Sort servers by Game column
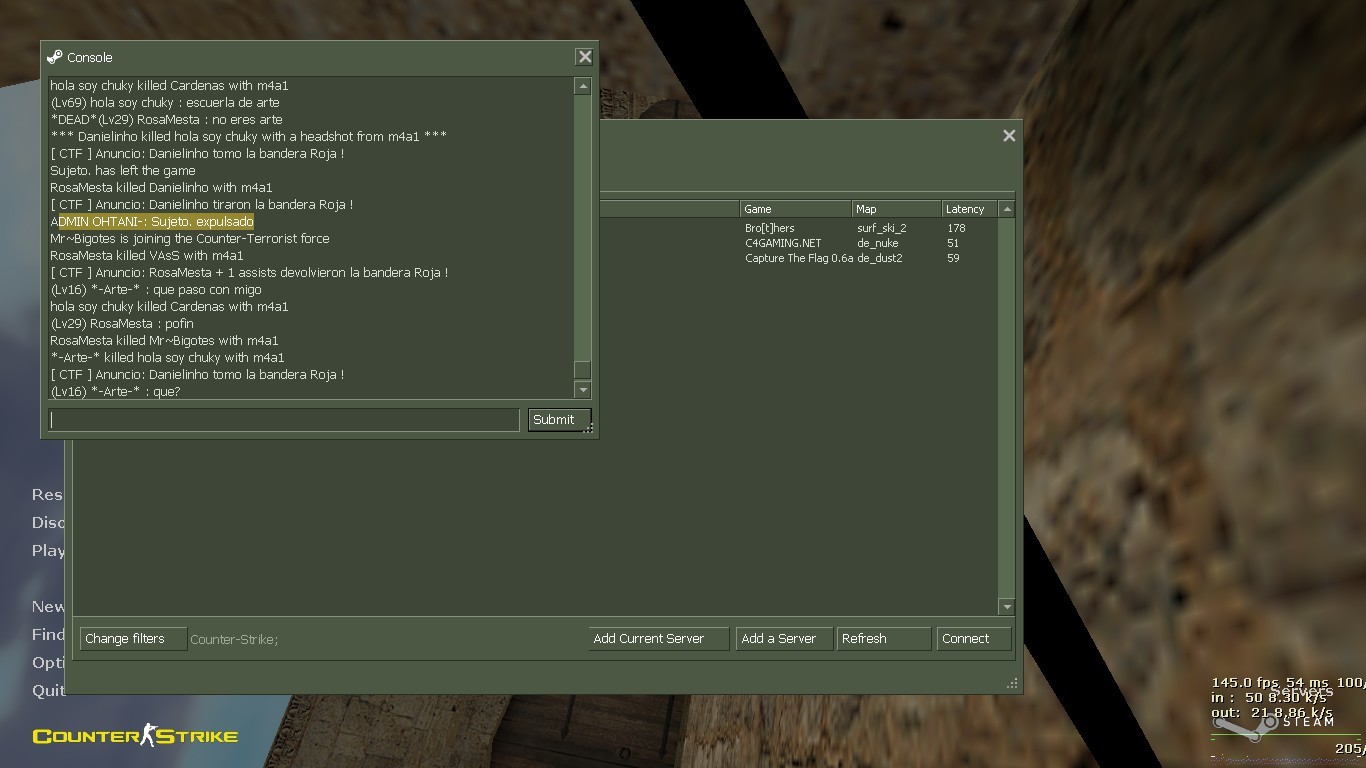The image size is (1366, 768). [795, 209]
